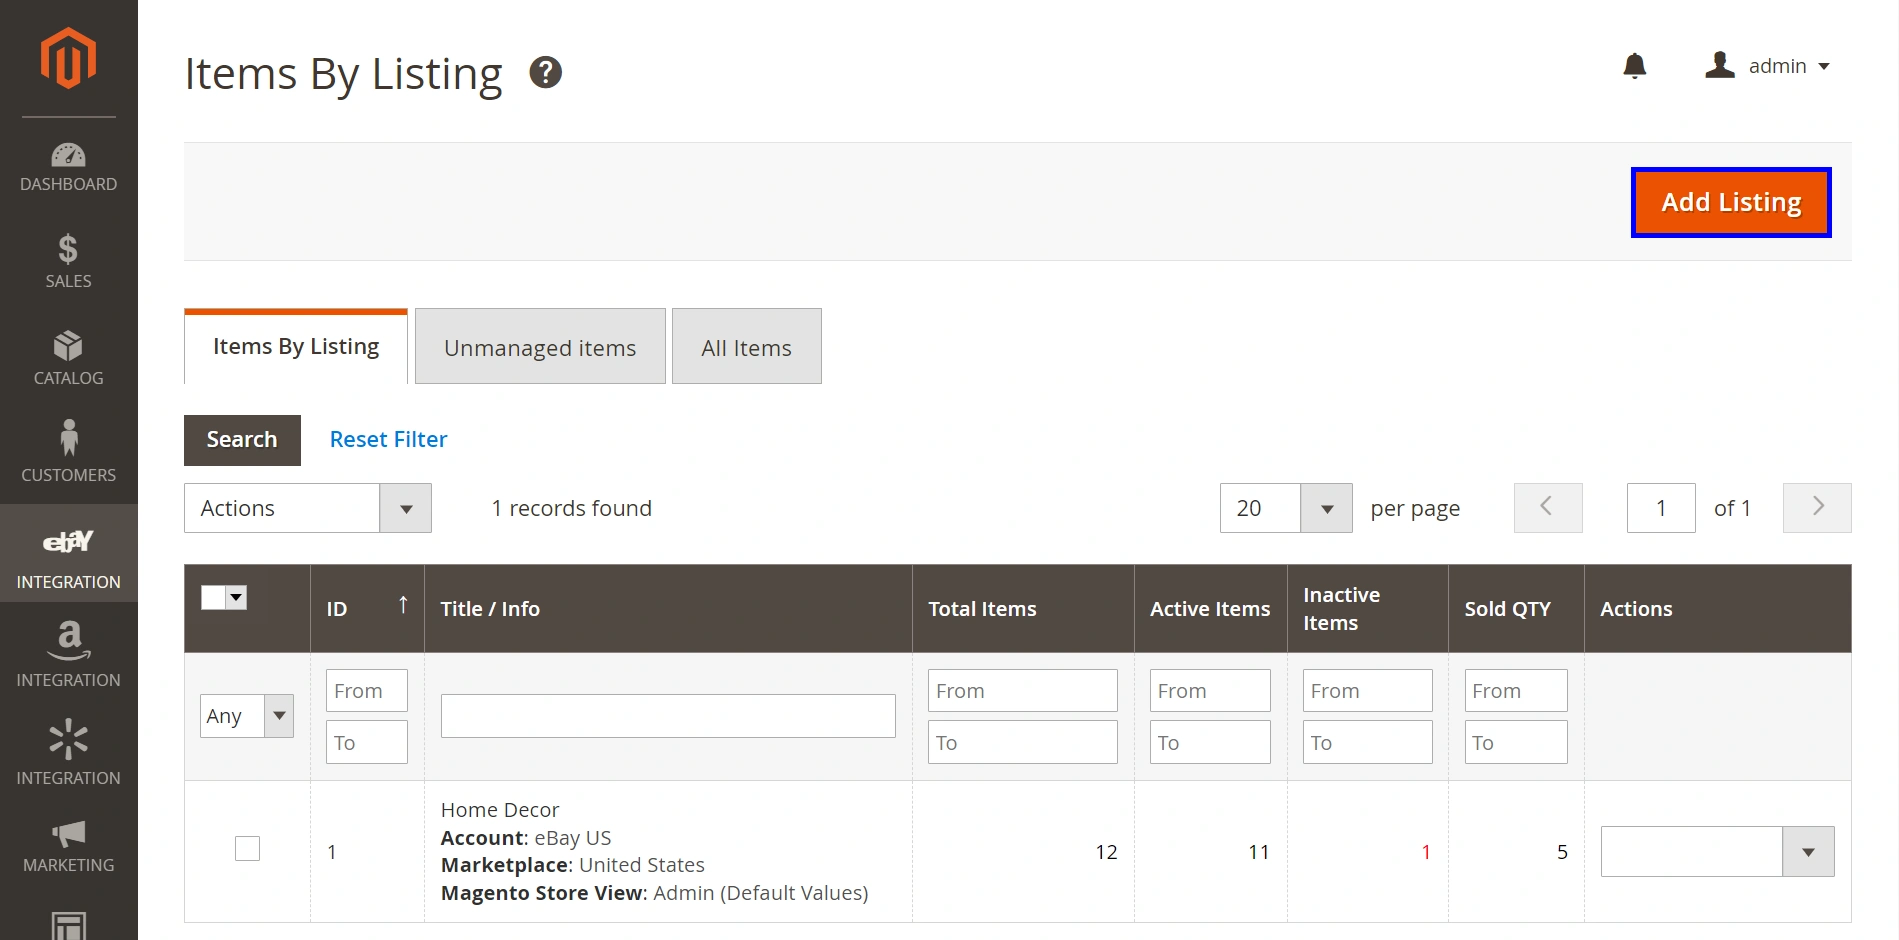The image size is (1899, 940).
Task: Open notifications via the bell icon
Action: (x=1635, y=65)
